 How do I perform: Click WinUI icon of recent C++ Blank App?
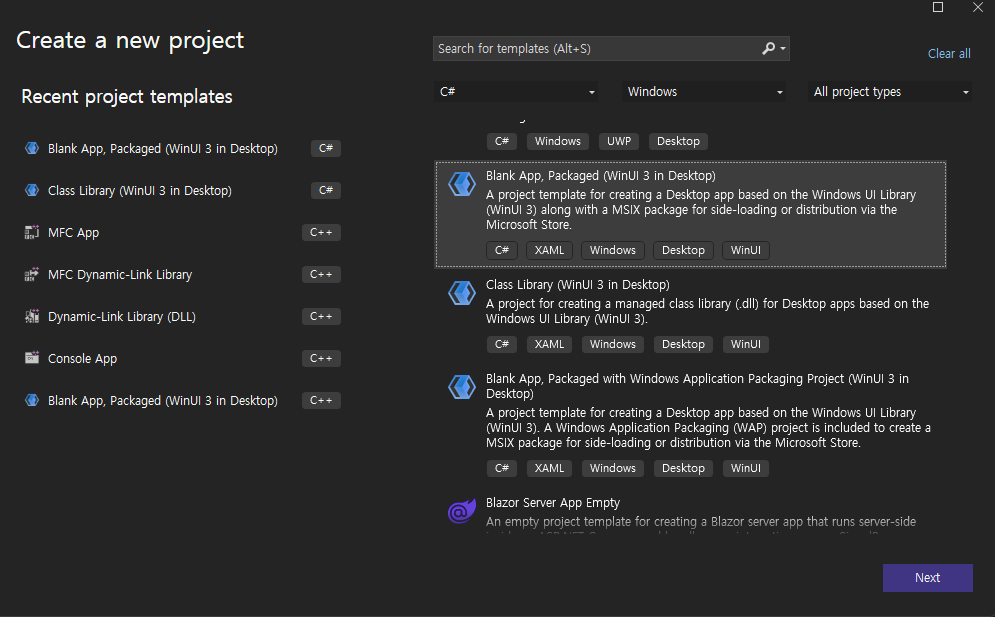pyautogui.click(x=32, y=400)
